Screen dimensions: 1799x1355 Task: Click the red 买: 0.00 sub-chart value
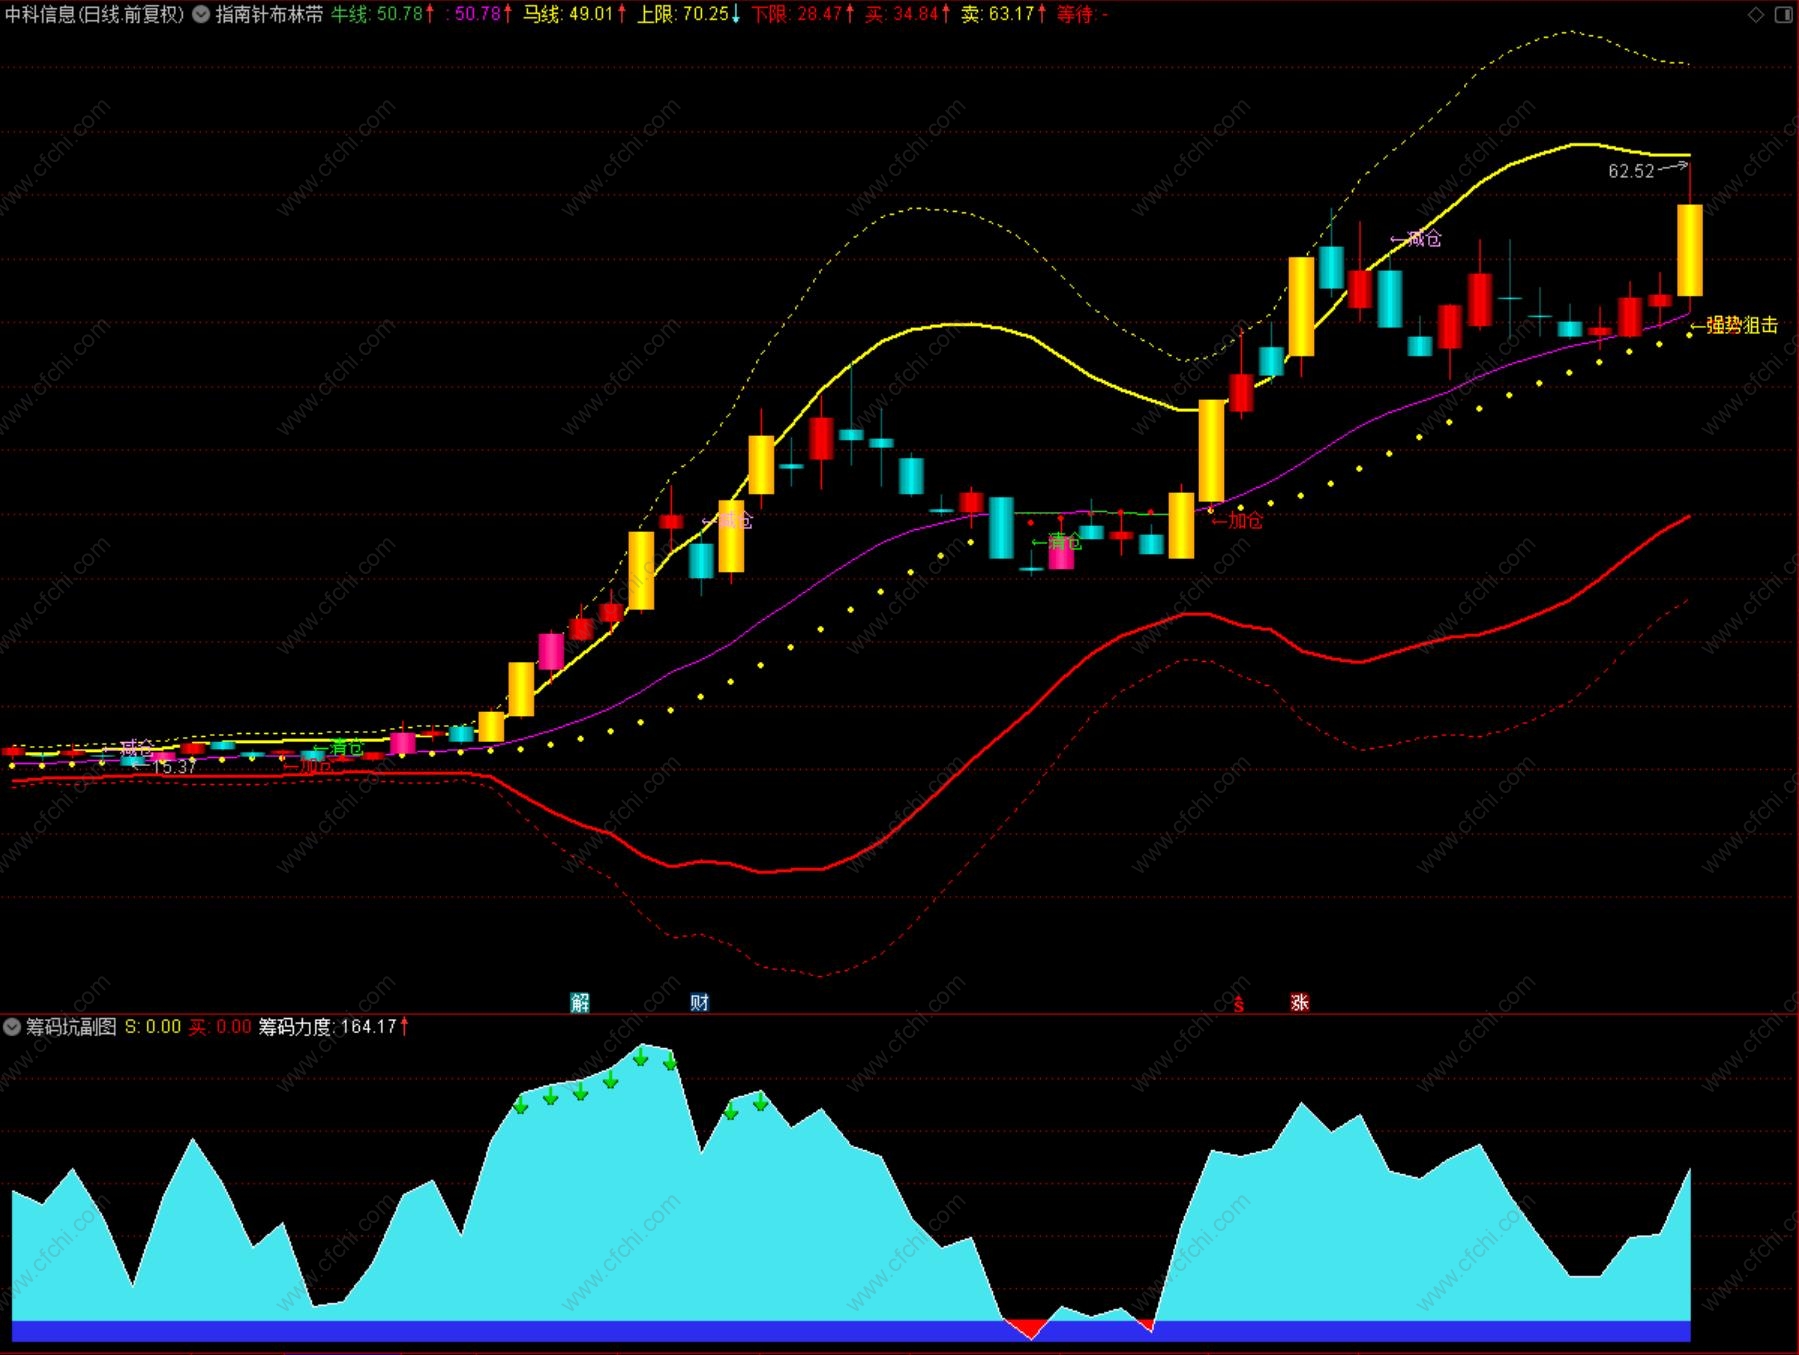tap(220, 1027)
